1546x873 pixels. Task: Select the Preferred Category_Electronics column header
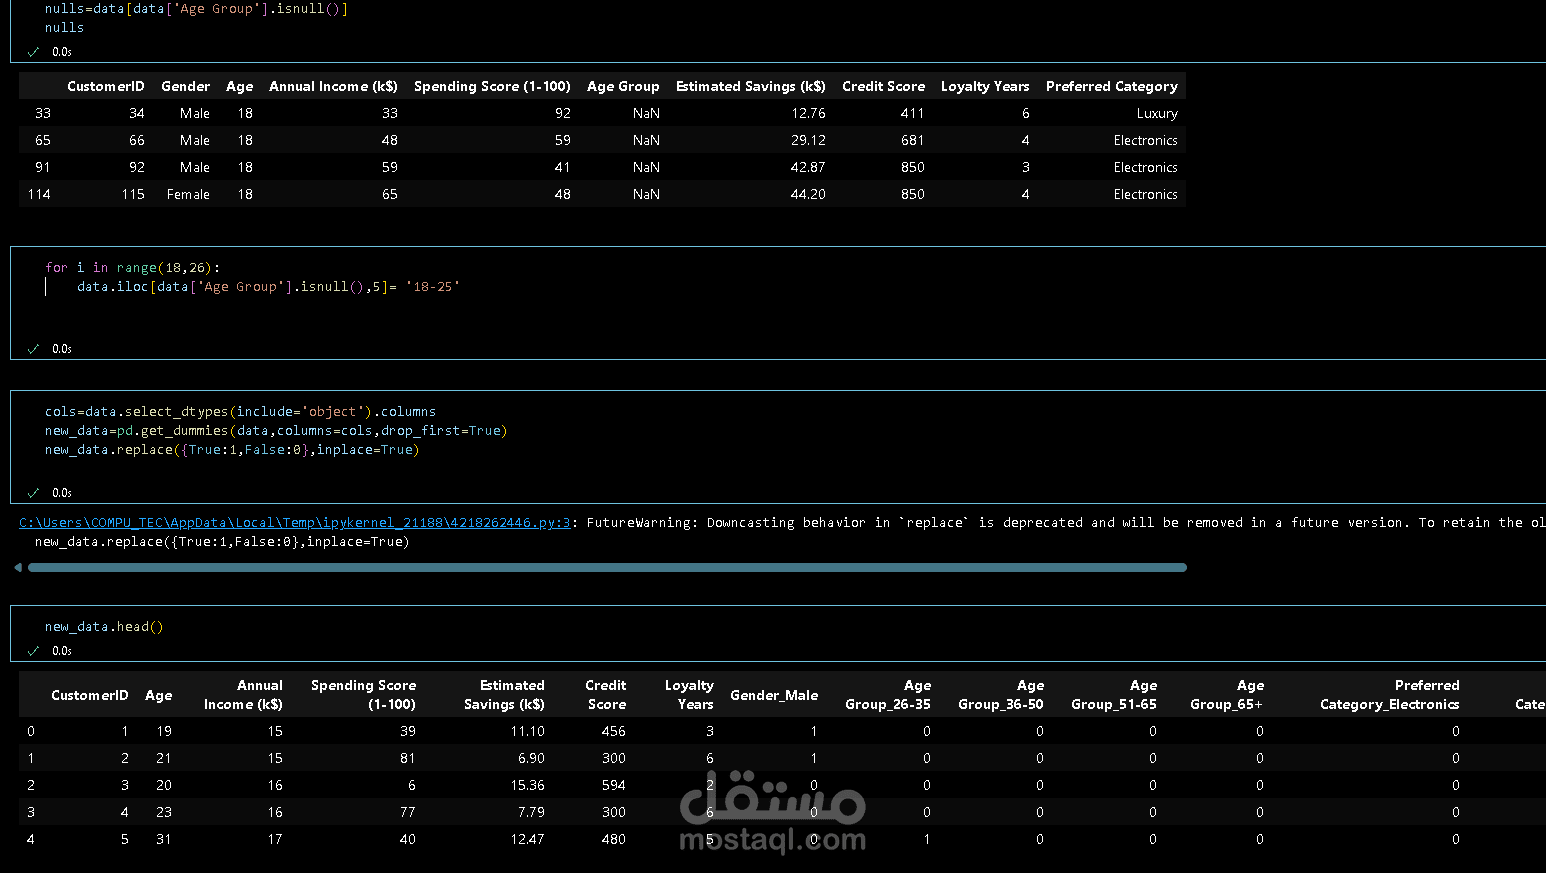[x=1390, y=695]
